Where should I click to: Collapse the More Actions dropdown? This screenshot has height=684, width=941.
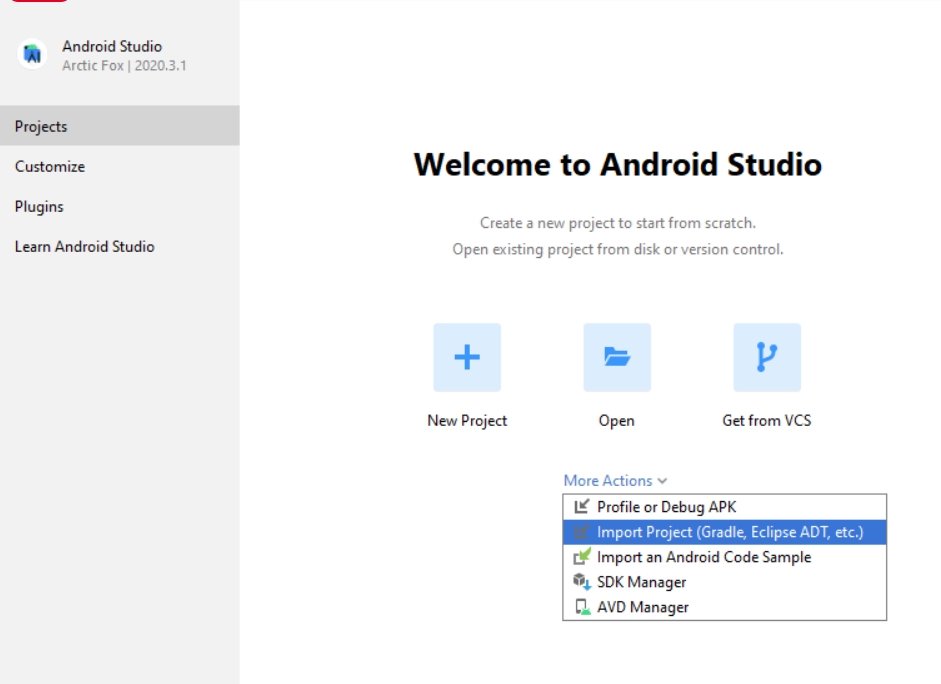(x=608, y=481)
